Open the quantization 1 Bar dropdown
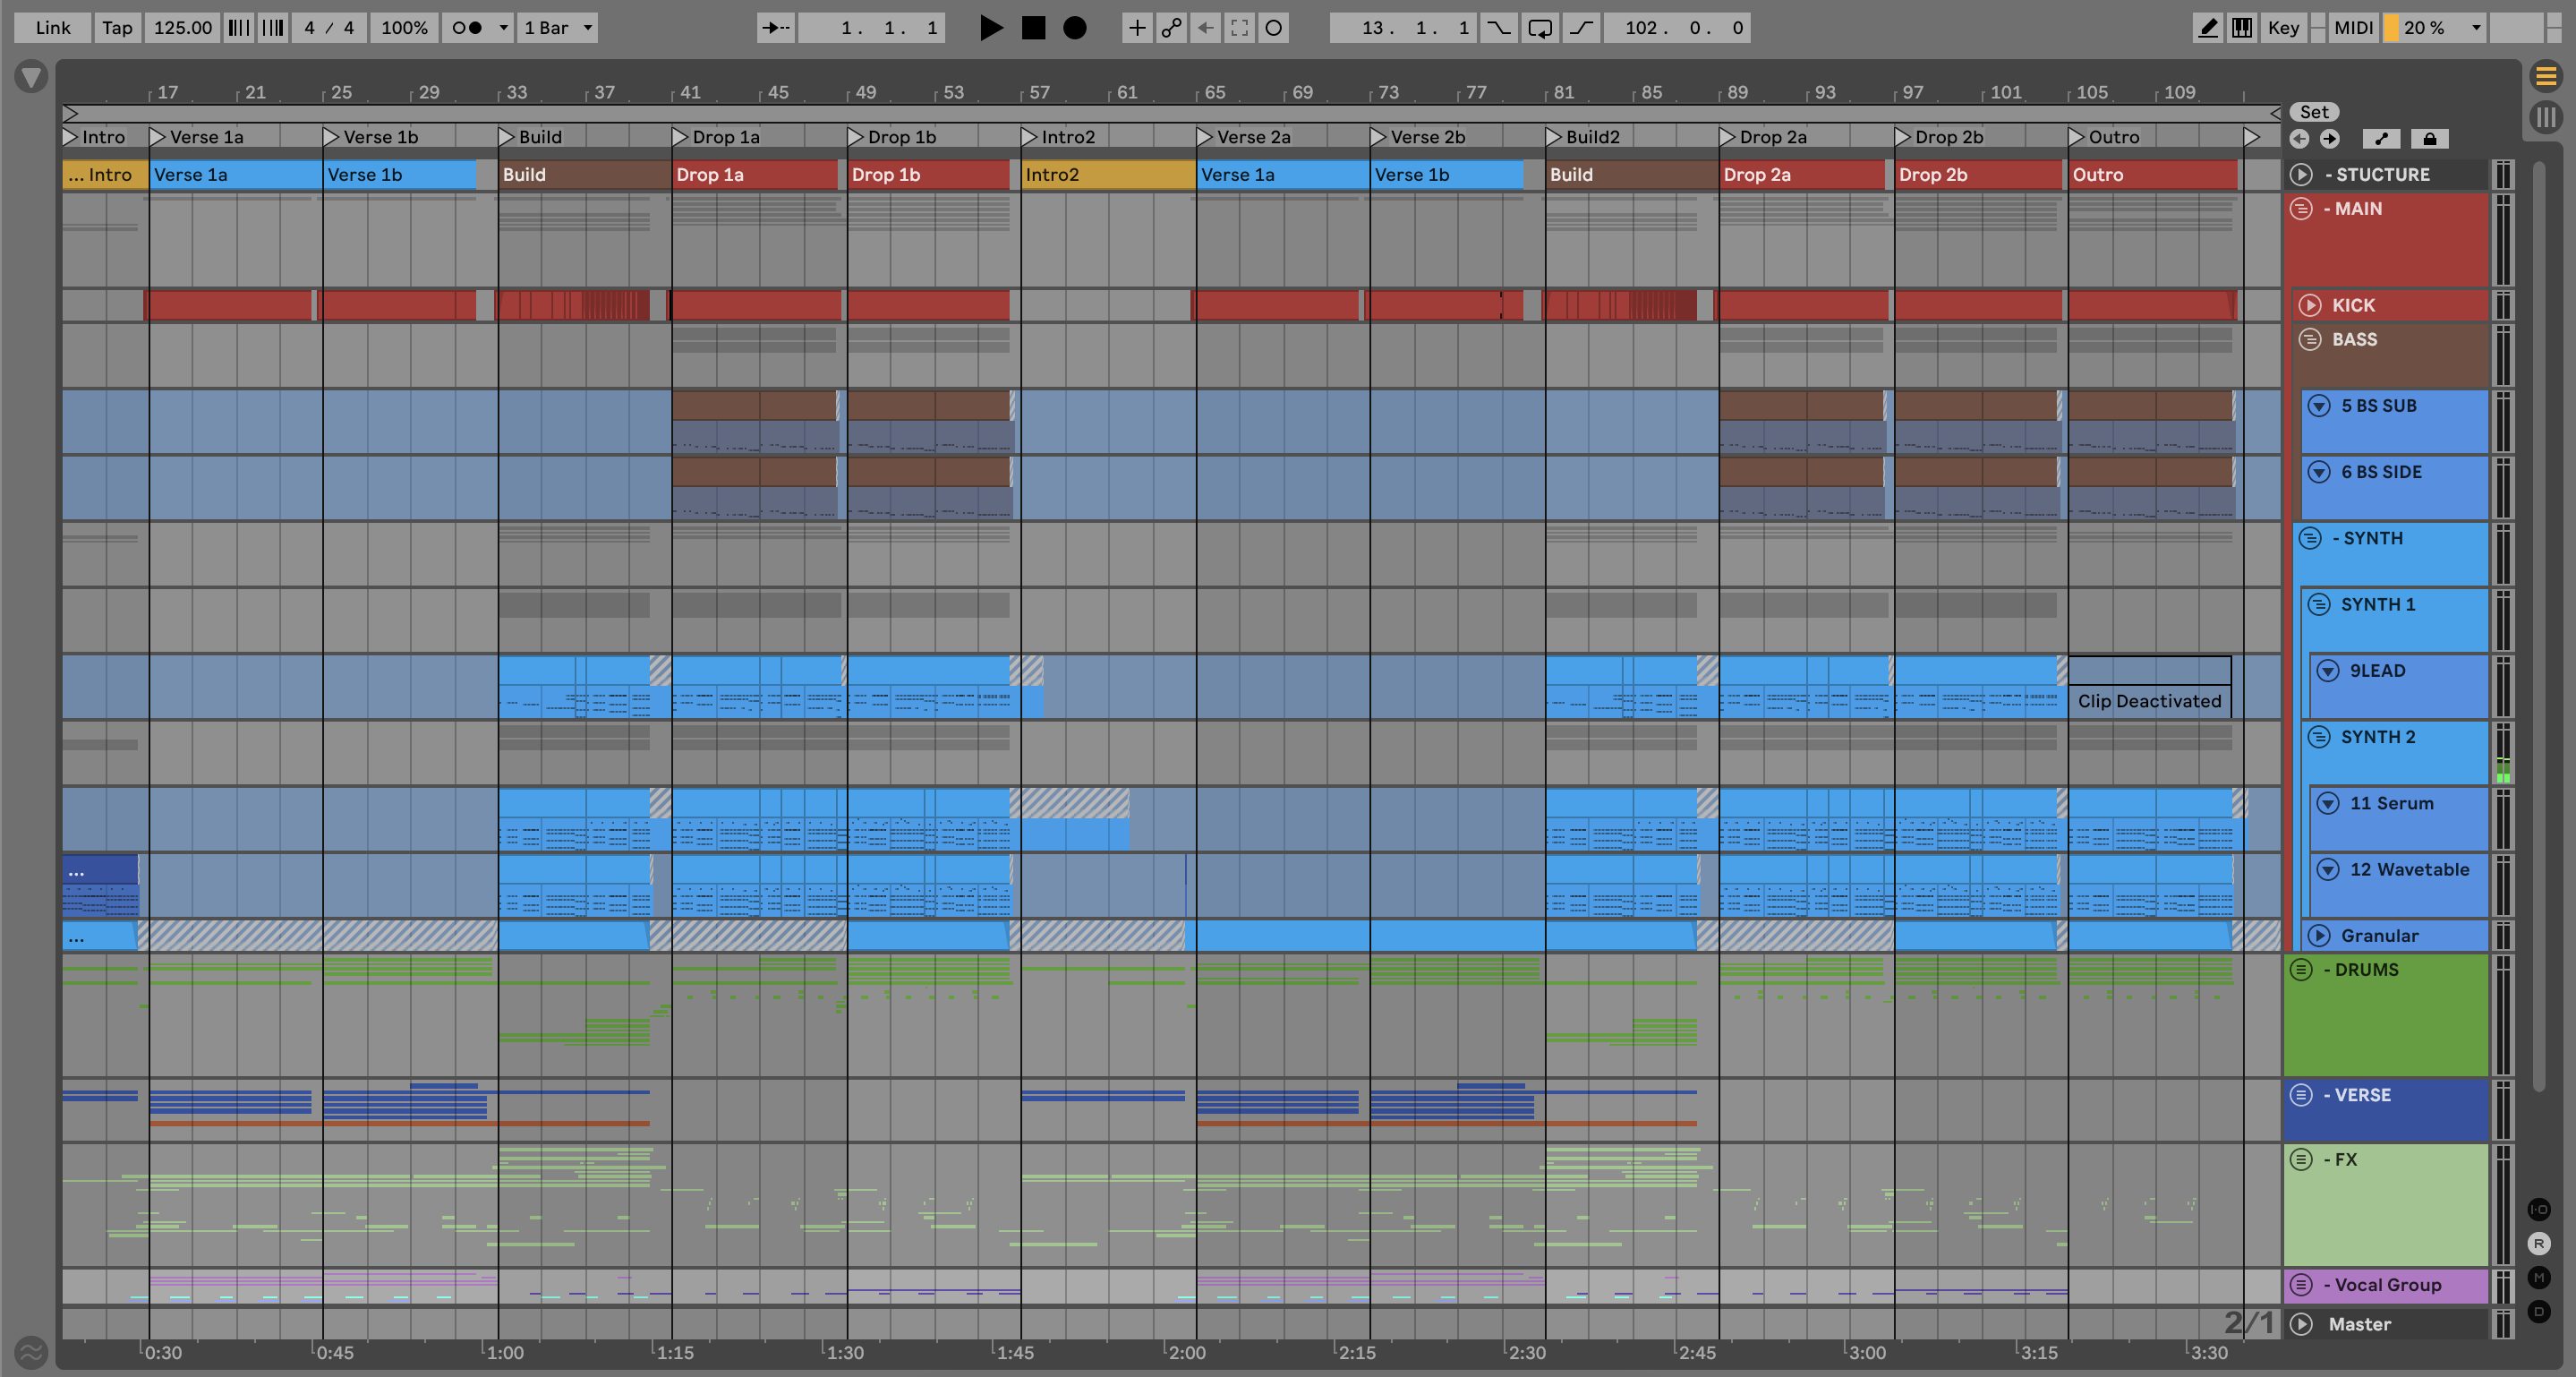The image size is (2576, 1377). coord(558,28)
